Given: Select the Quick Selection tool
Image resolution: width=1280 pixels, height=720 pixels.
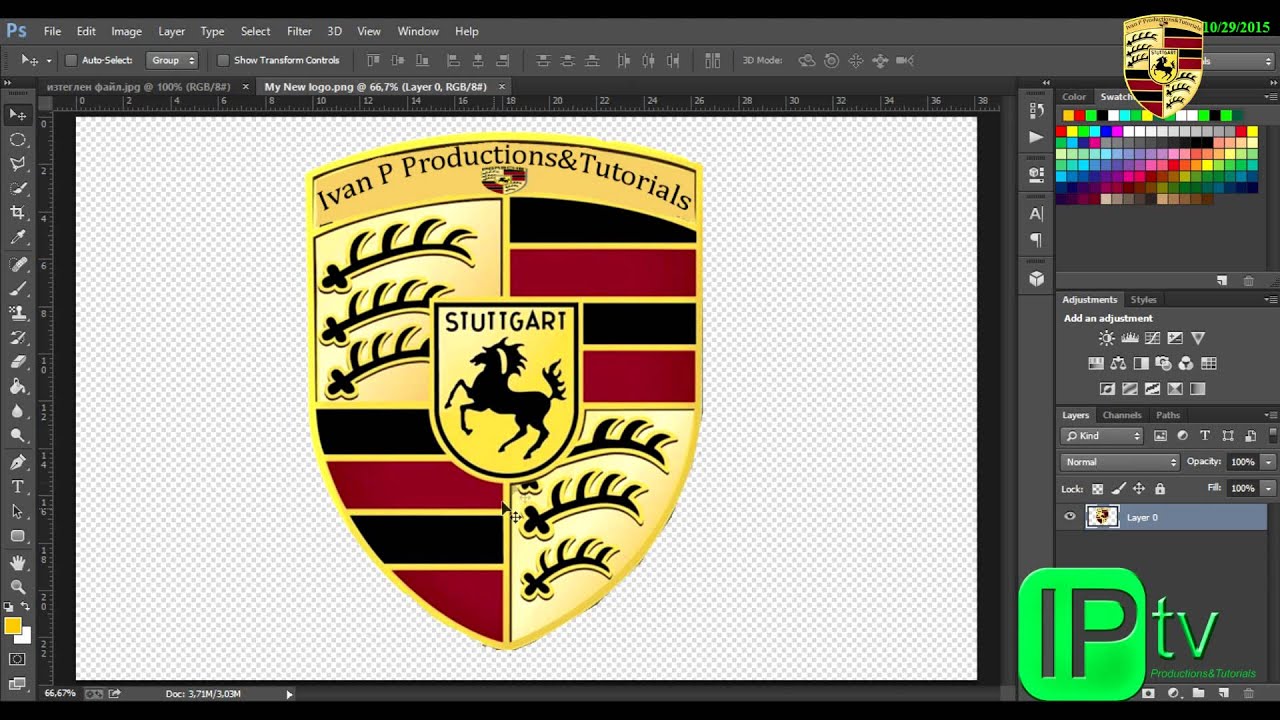Looking at the screenshot, I should pos(18,188).
